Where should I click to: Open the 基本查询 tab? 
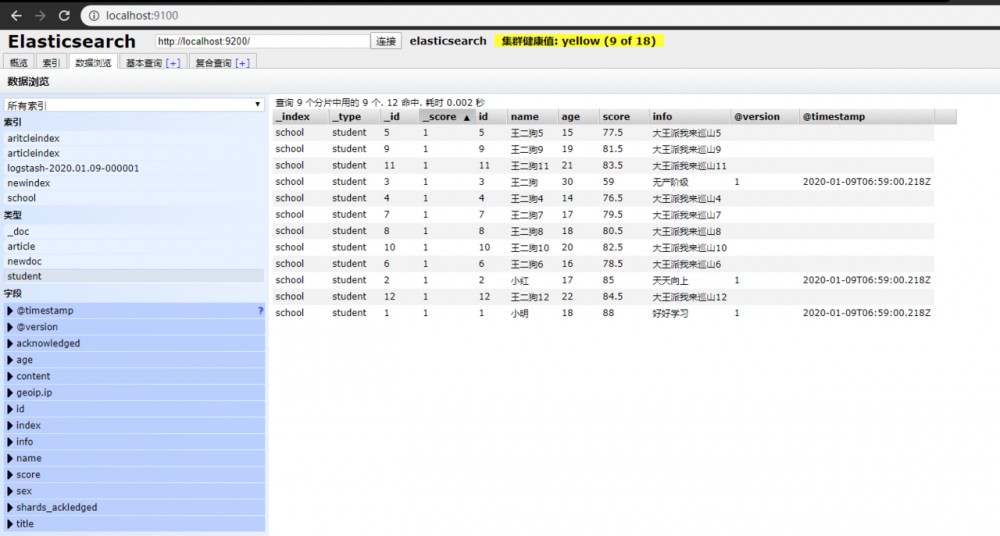pos(144,63)
